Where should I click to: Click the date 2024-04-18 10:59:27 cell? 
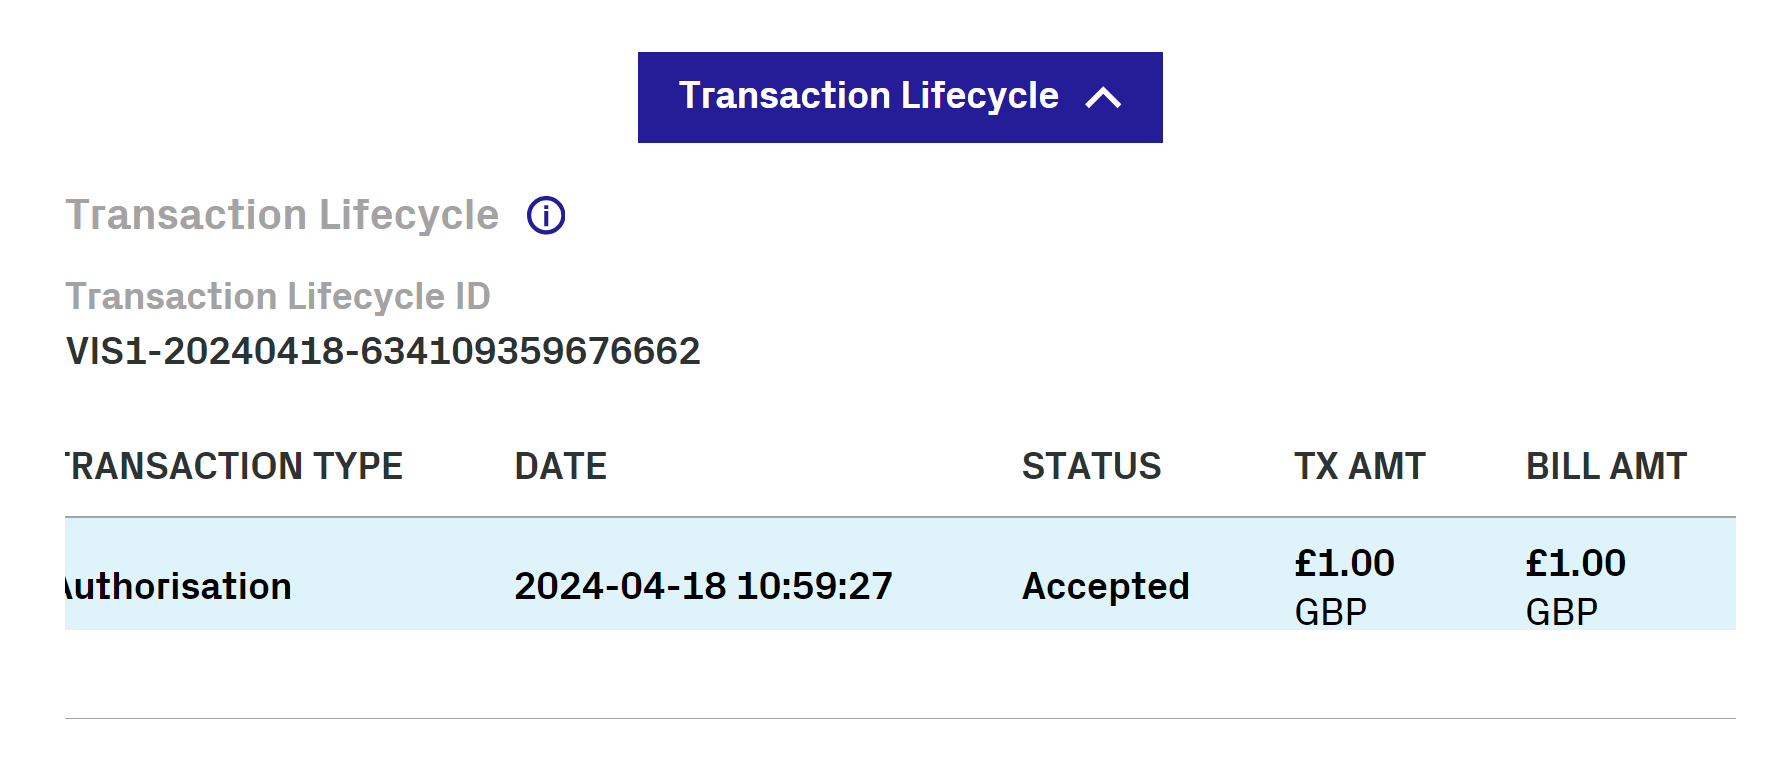pos(703,586)
